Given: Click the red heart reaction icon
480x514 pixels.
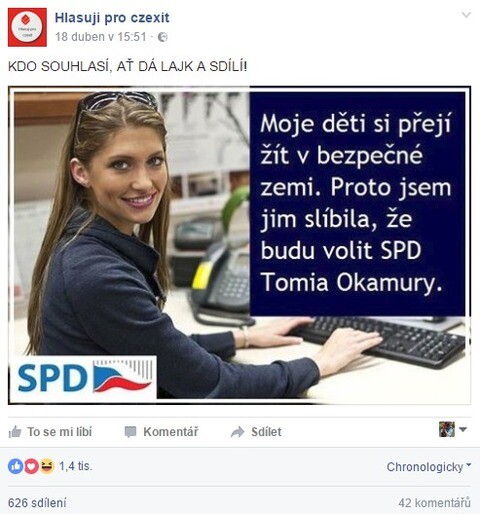Looking at the screenshot, I should point(31,466).
